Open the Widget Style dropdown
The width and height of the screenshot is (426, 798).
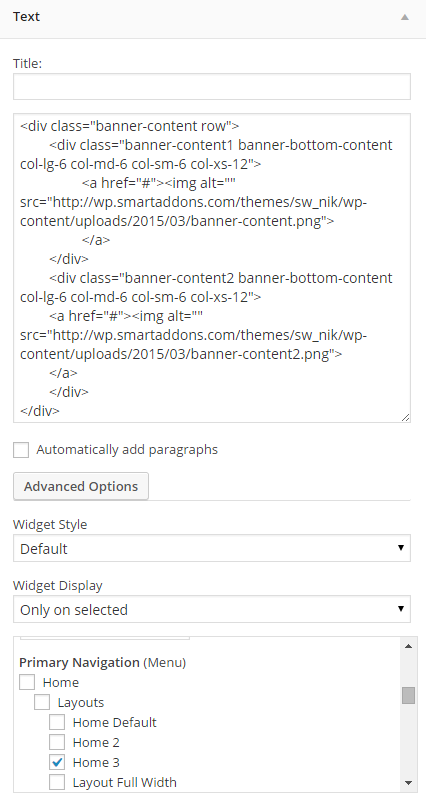tap(212, 548)
